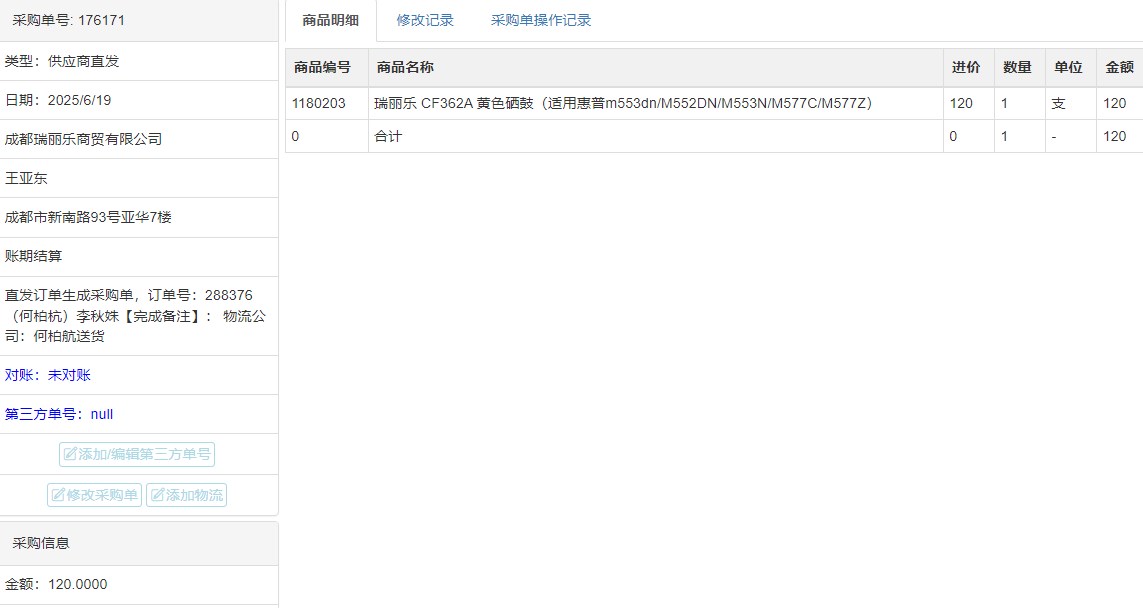
Task: Click the 商品编号 column header
Action: (x=322, y=67)
